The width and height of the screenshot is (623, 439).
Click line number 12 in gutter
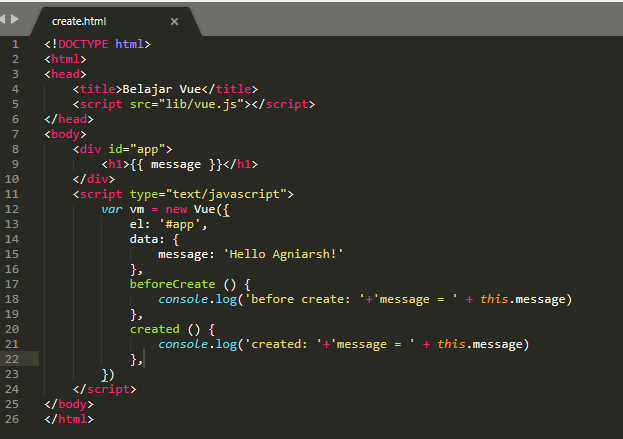pos(12,209)
